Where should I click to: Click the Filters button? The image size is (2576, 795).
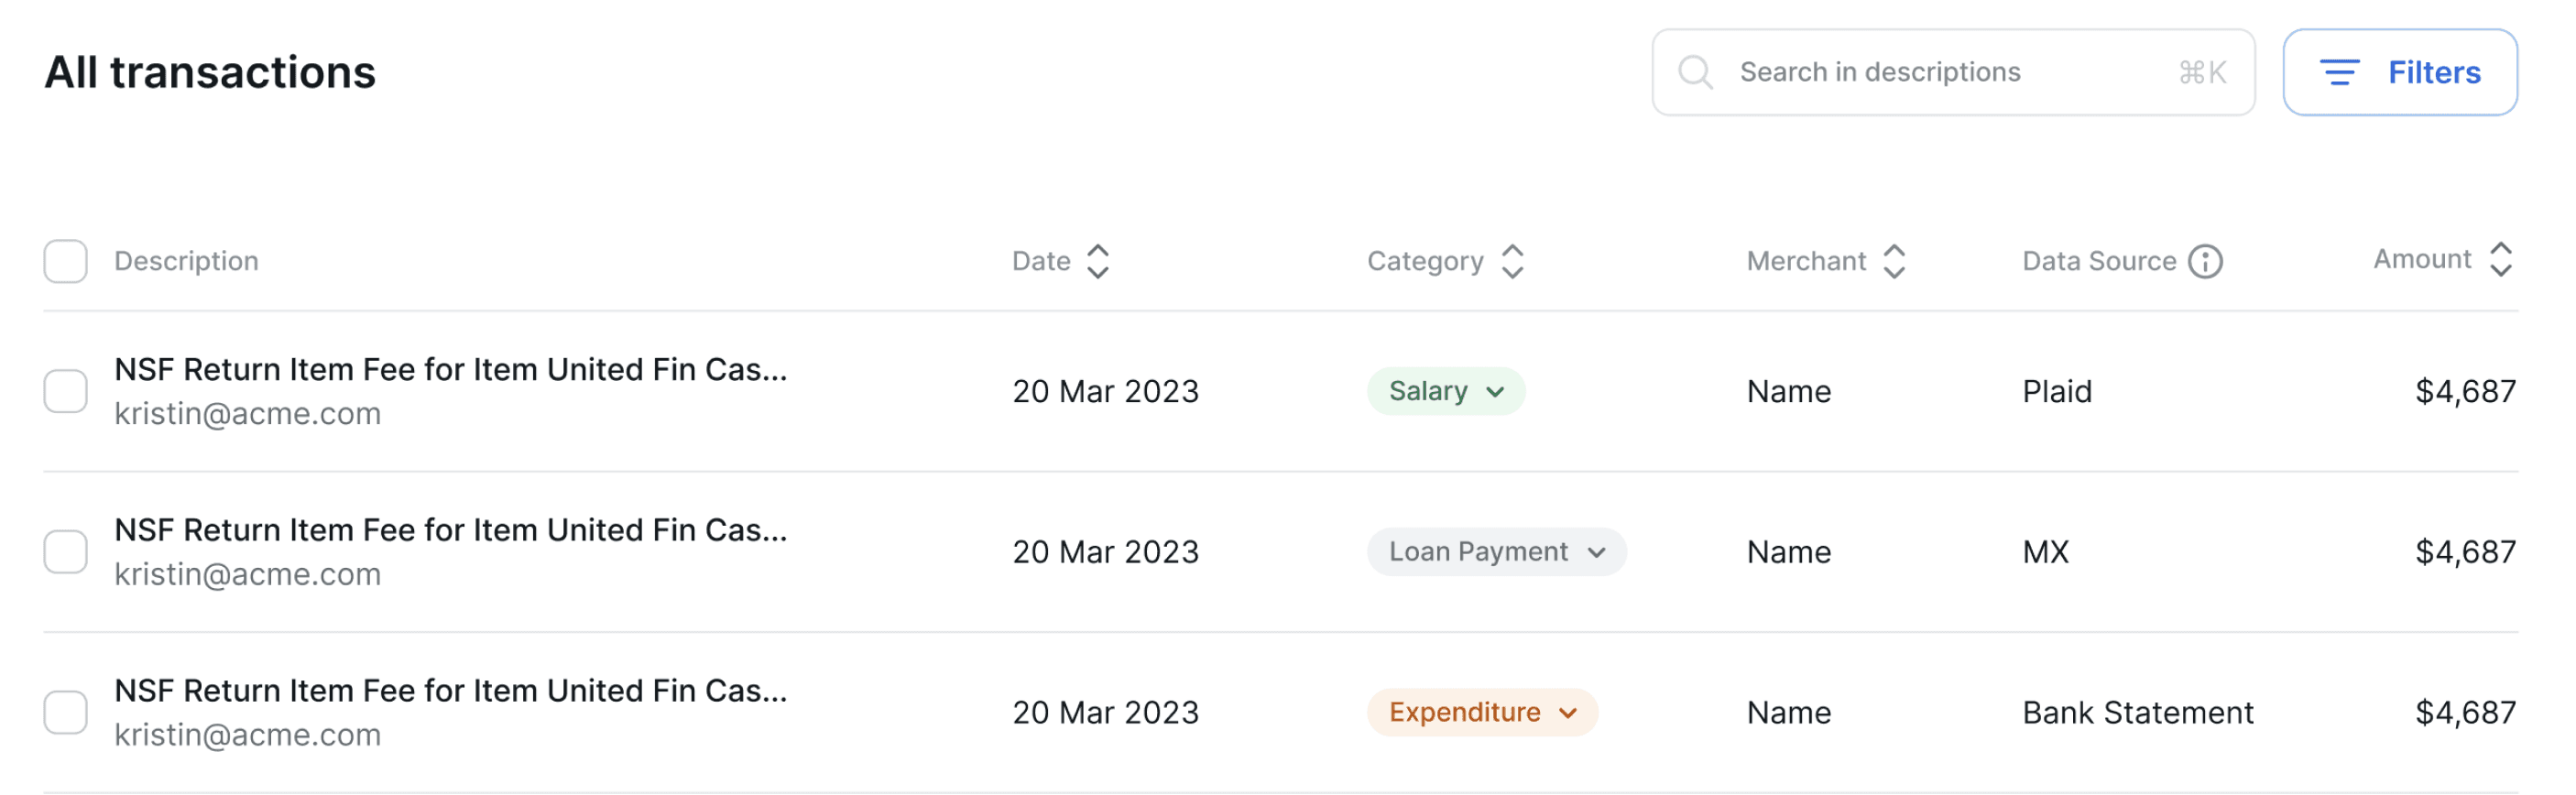pos(2399,72)
